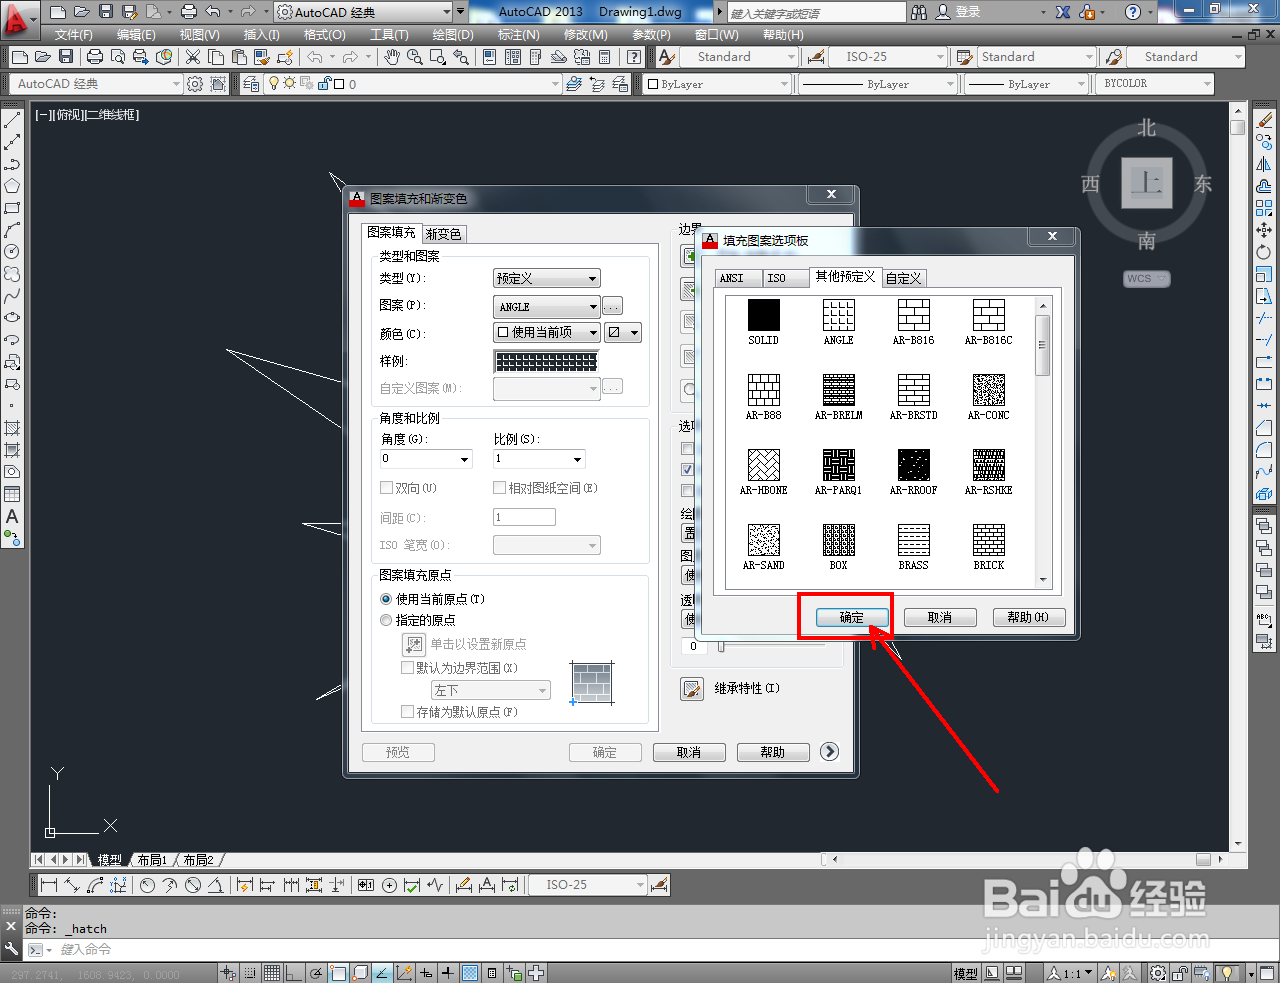
Task: Click the Customize wrench icon near command line
Action: [x=11, y=949]
